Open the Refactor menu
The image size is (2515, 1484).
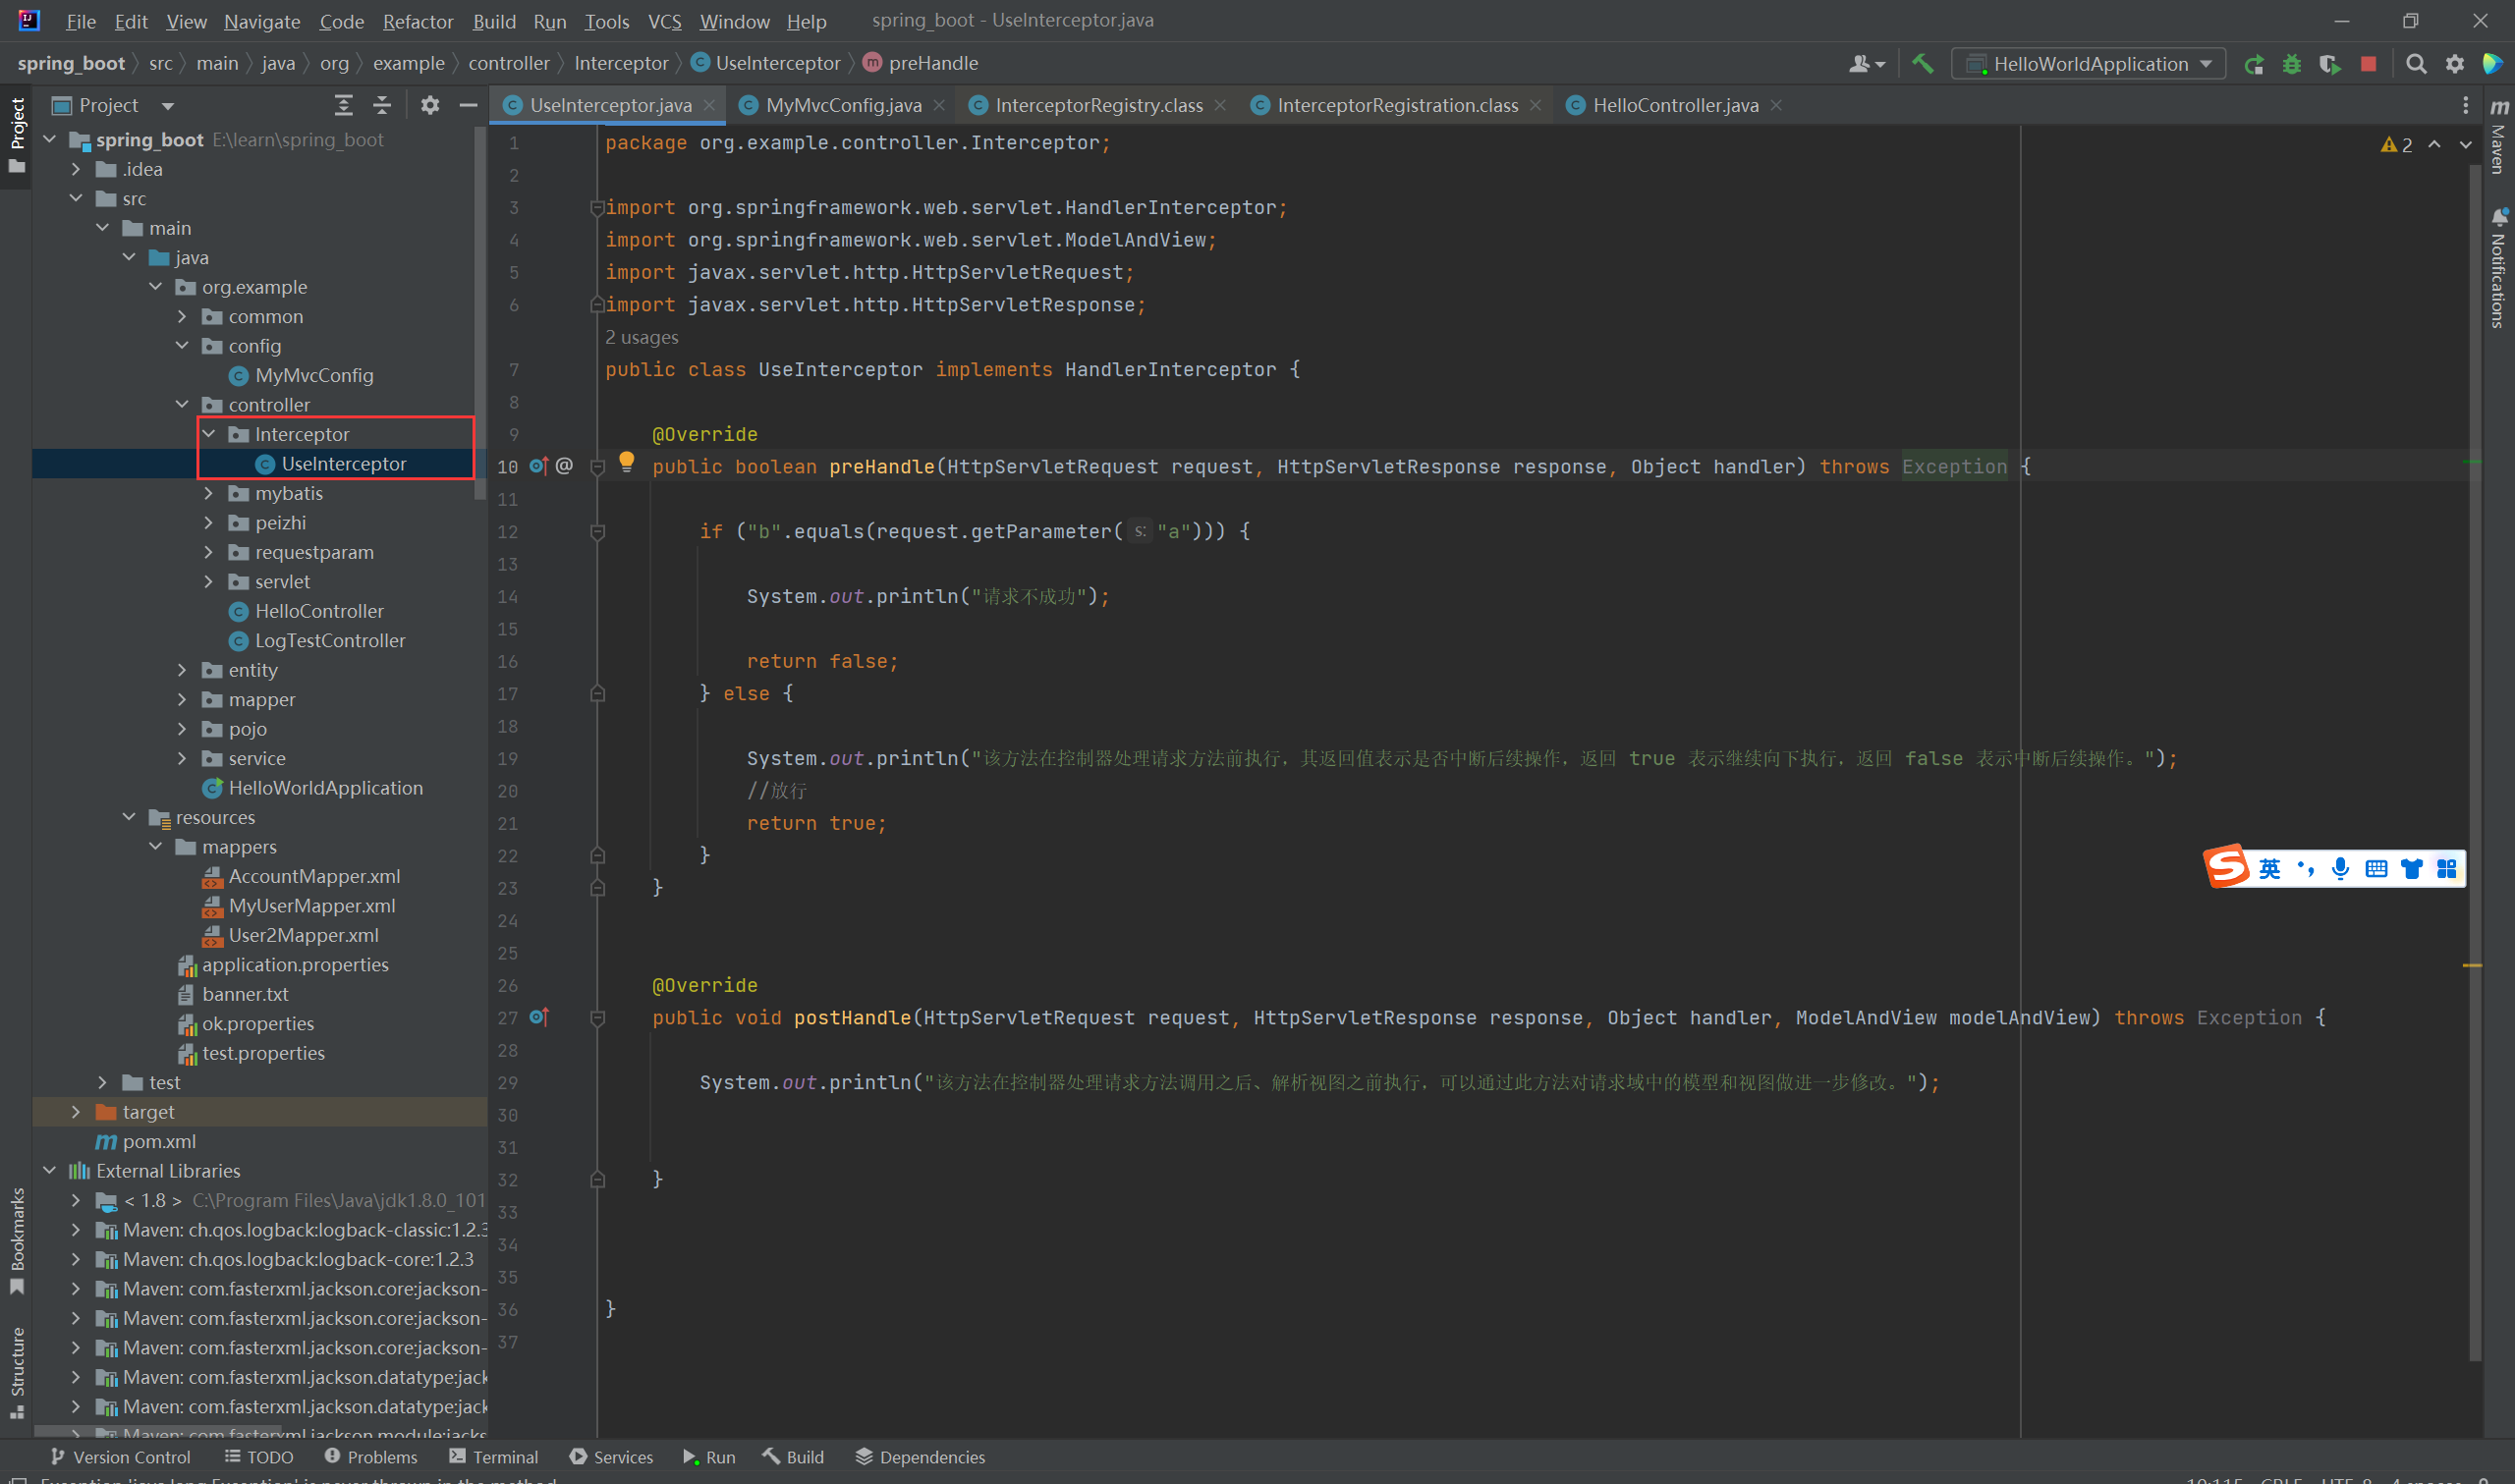tap(417, 21)
